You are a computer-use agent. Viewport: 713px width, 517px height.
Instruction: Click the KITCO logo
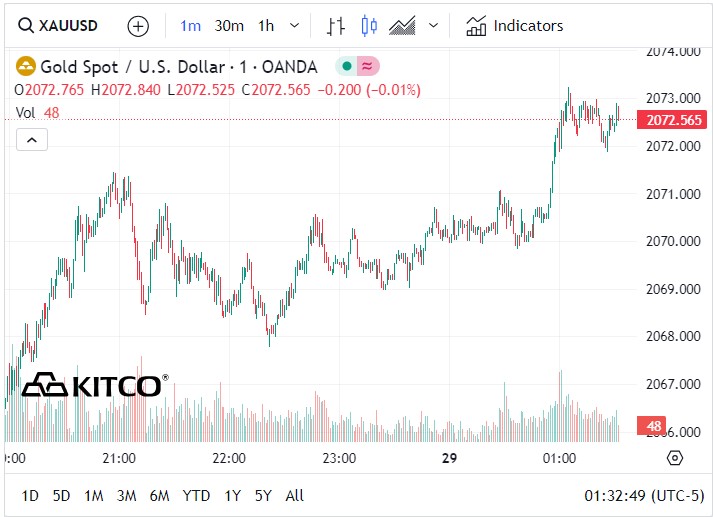coord(95,385)
